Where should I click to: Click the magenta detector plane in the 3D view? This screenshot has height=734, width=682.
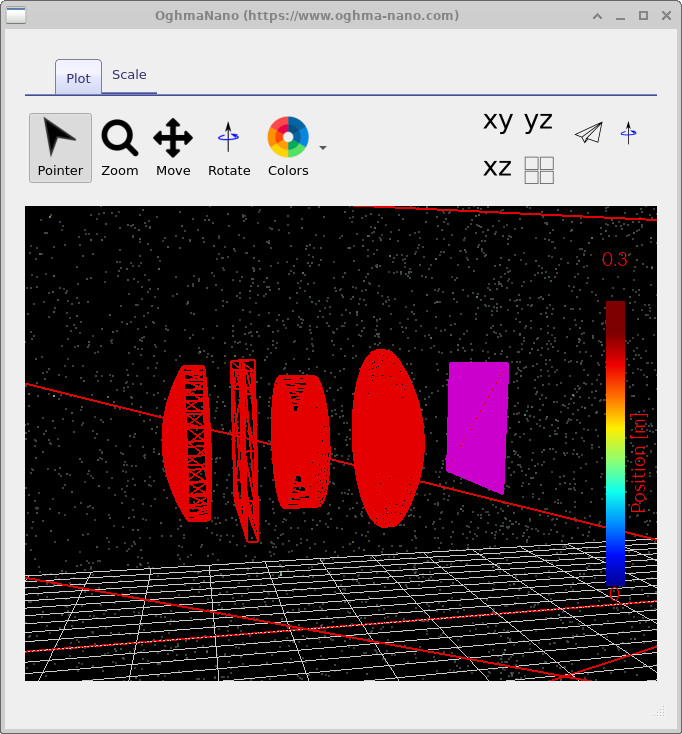pyautogui.click(x=478, y=425)
